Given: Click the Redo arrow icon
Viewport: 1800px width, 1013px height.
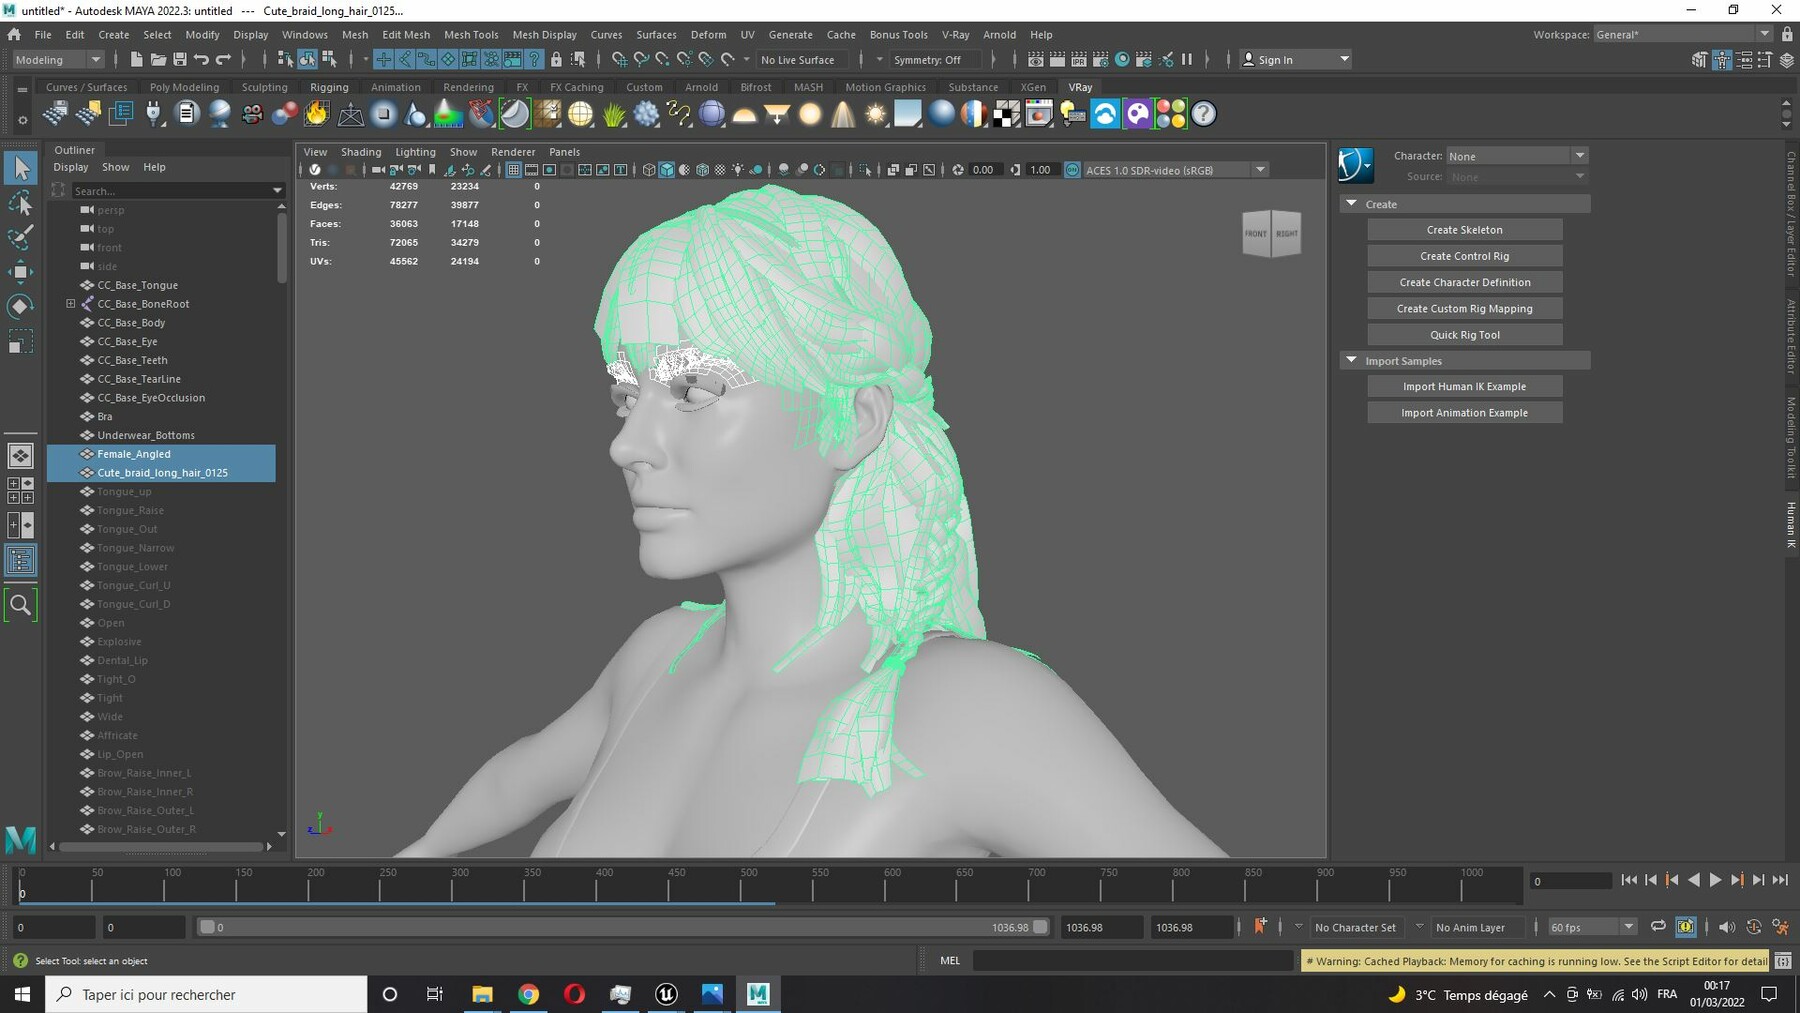Looking at the screenshot, I should click(224, 60).
